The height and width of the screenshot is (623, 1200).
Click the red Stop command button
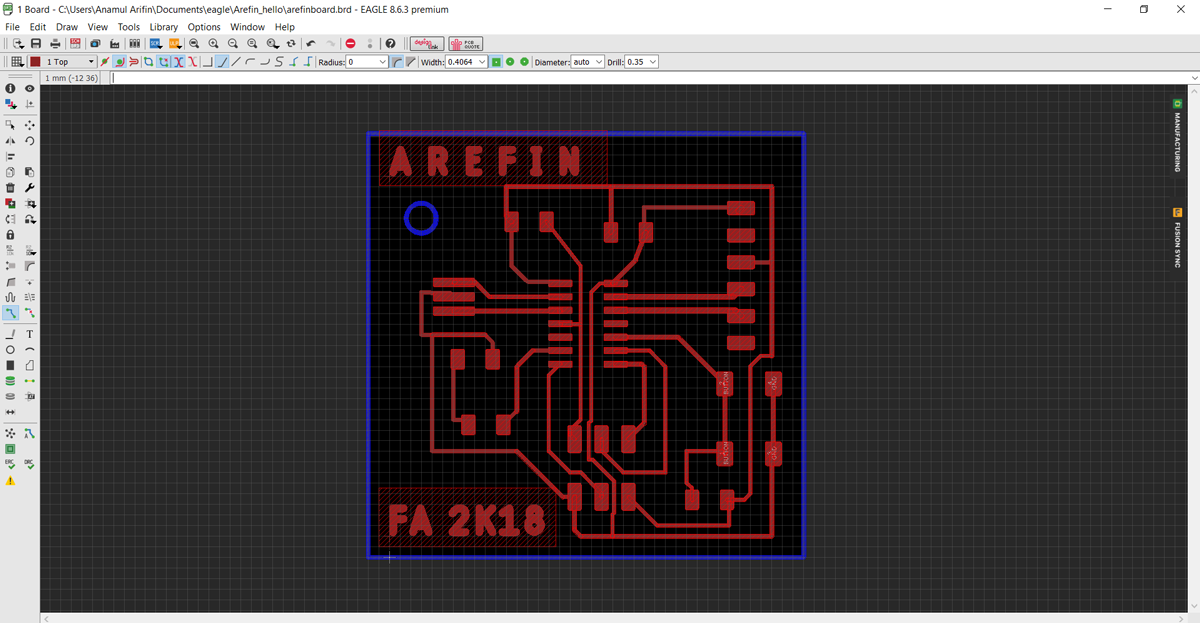click(x=350, y=44)
